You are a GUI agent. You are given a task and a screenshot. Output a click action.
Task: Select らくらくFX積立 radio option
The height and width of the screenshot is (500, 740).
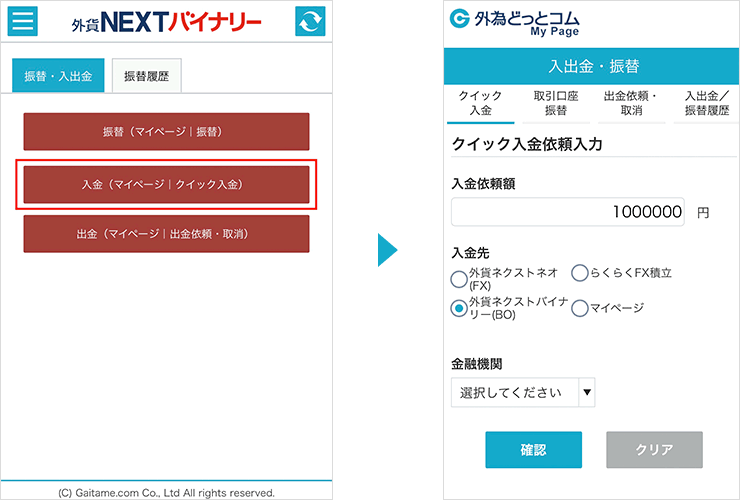pyautogui.click(x=579, y=272)
